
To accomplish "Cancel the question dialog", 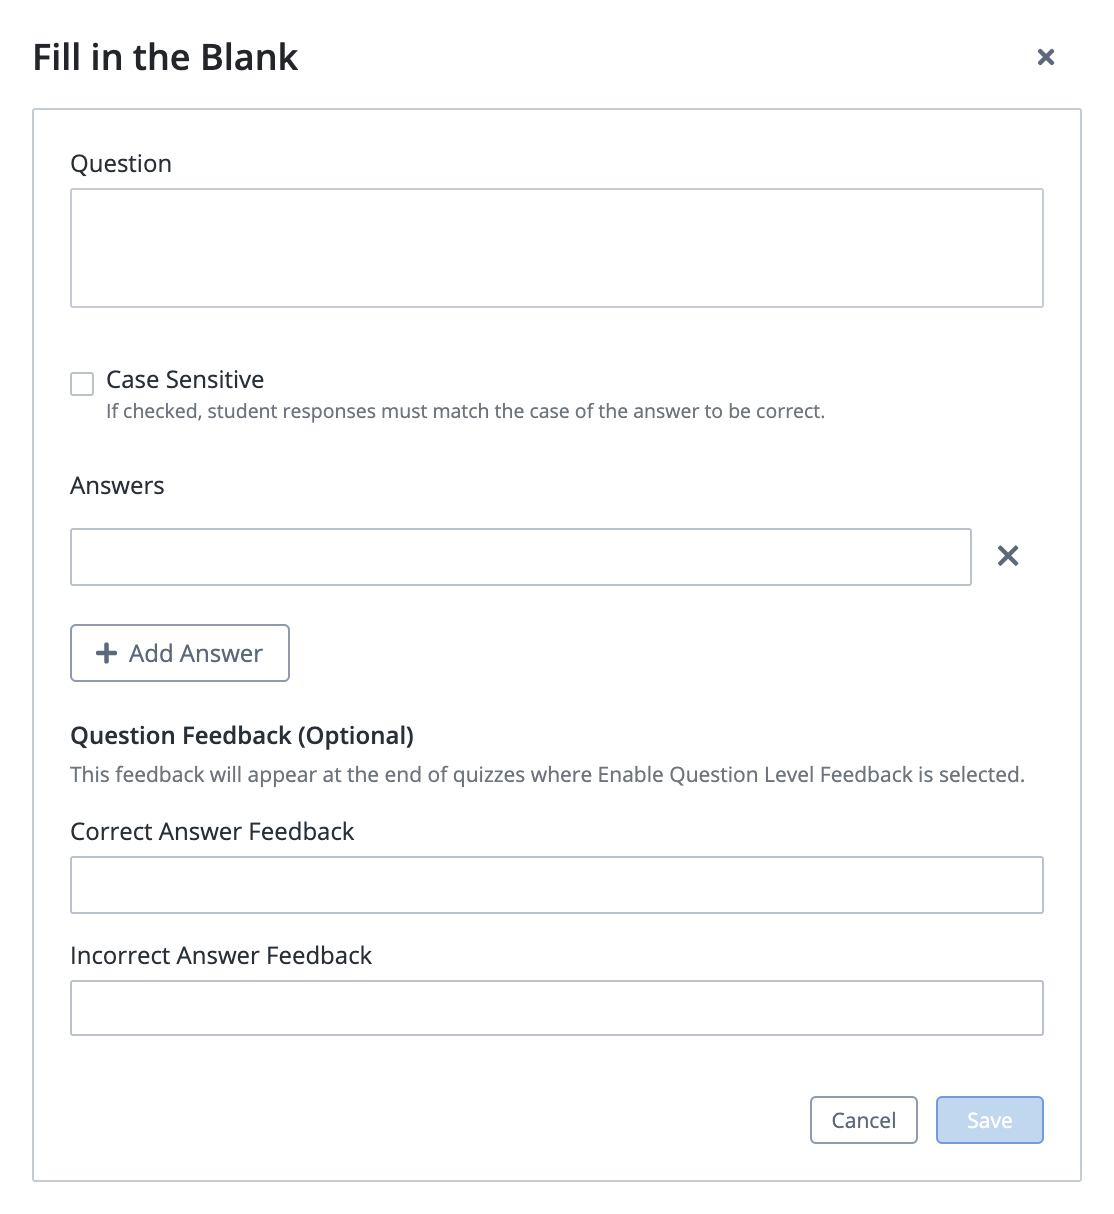I will tap(864, 1120).
